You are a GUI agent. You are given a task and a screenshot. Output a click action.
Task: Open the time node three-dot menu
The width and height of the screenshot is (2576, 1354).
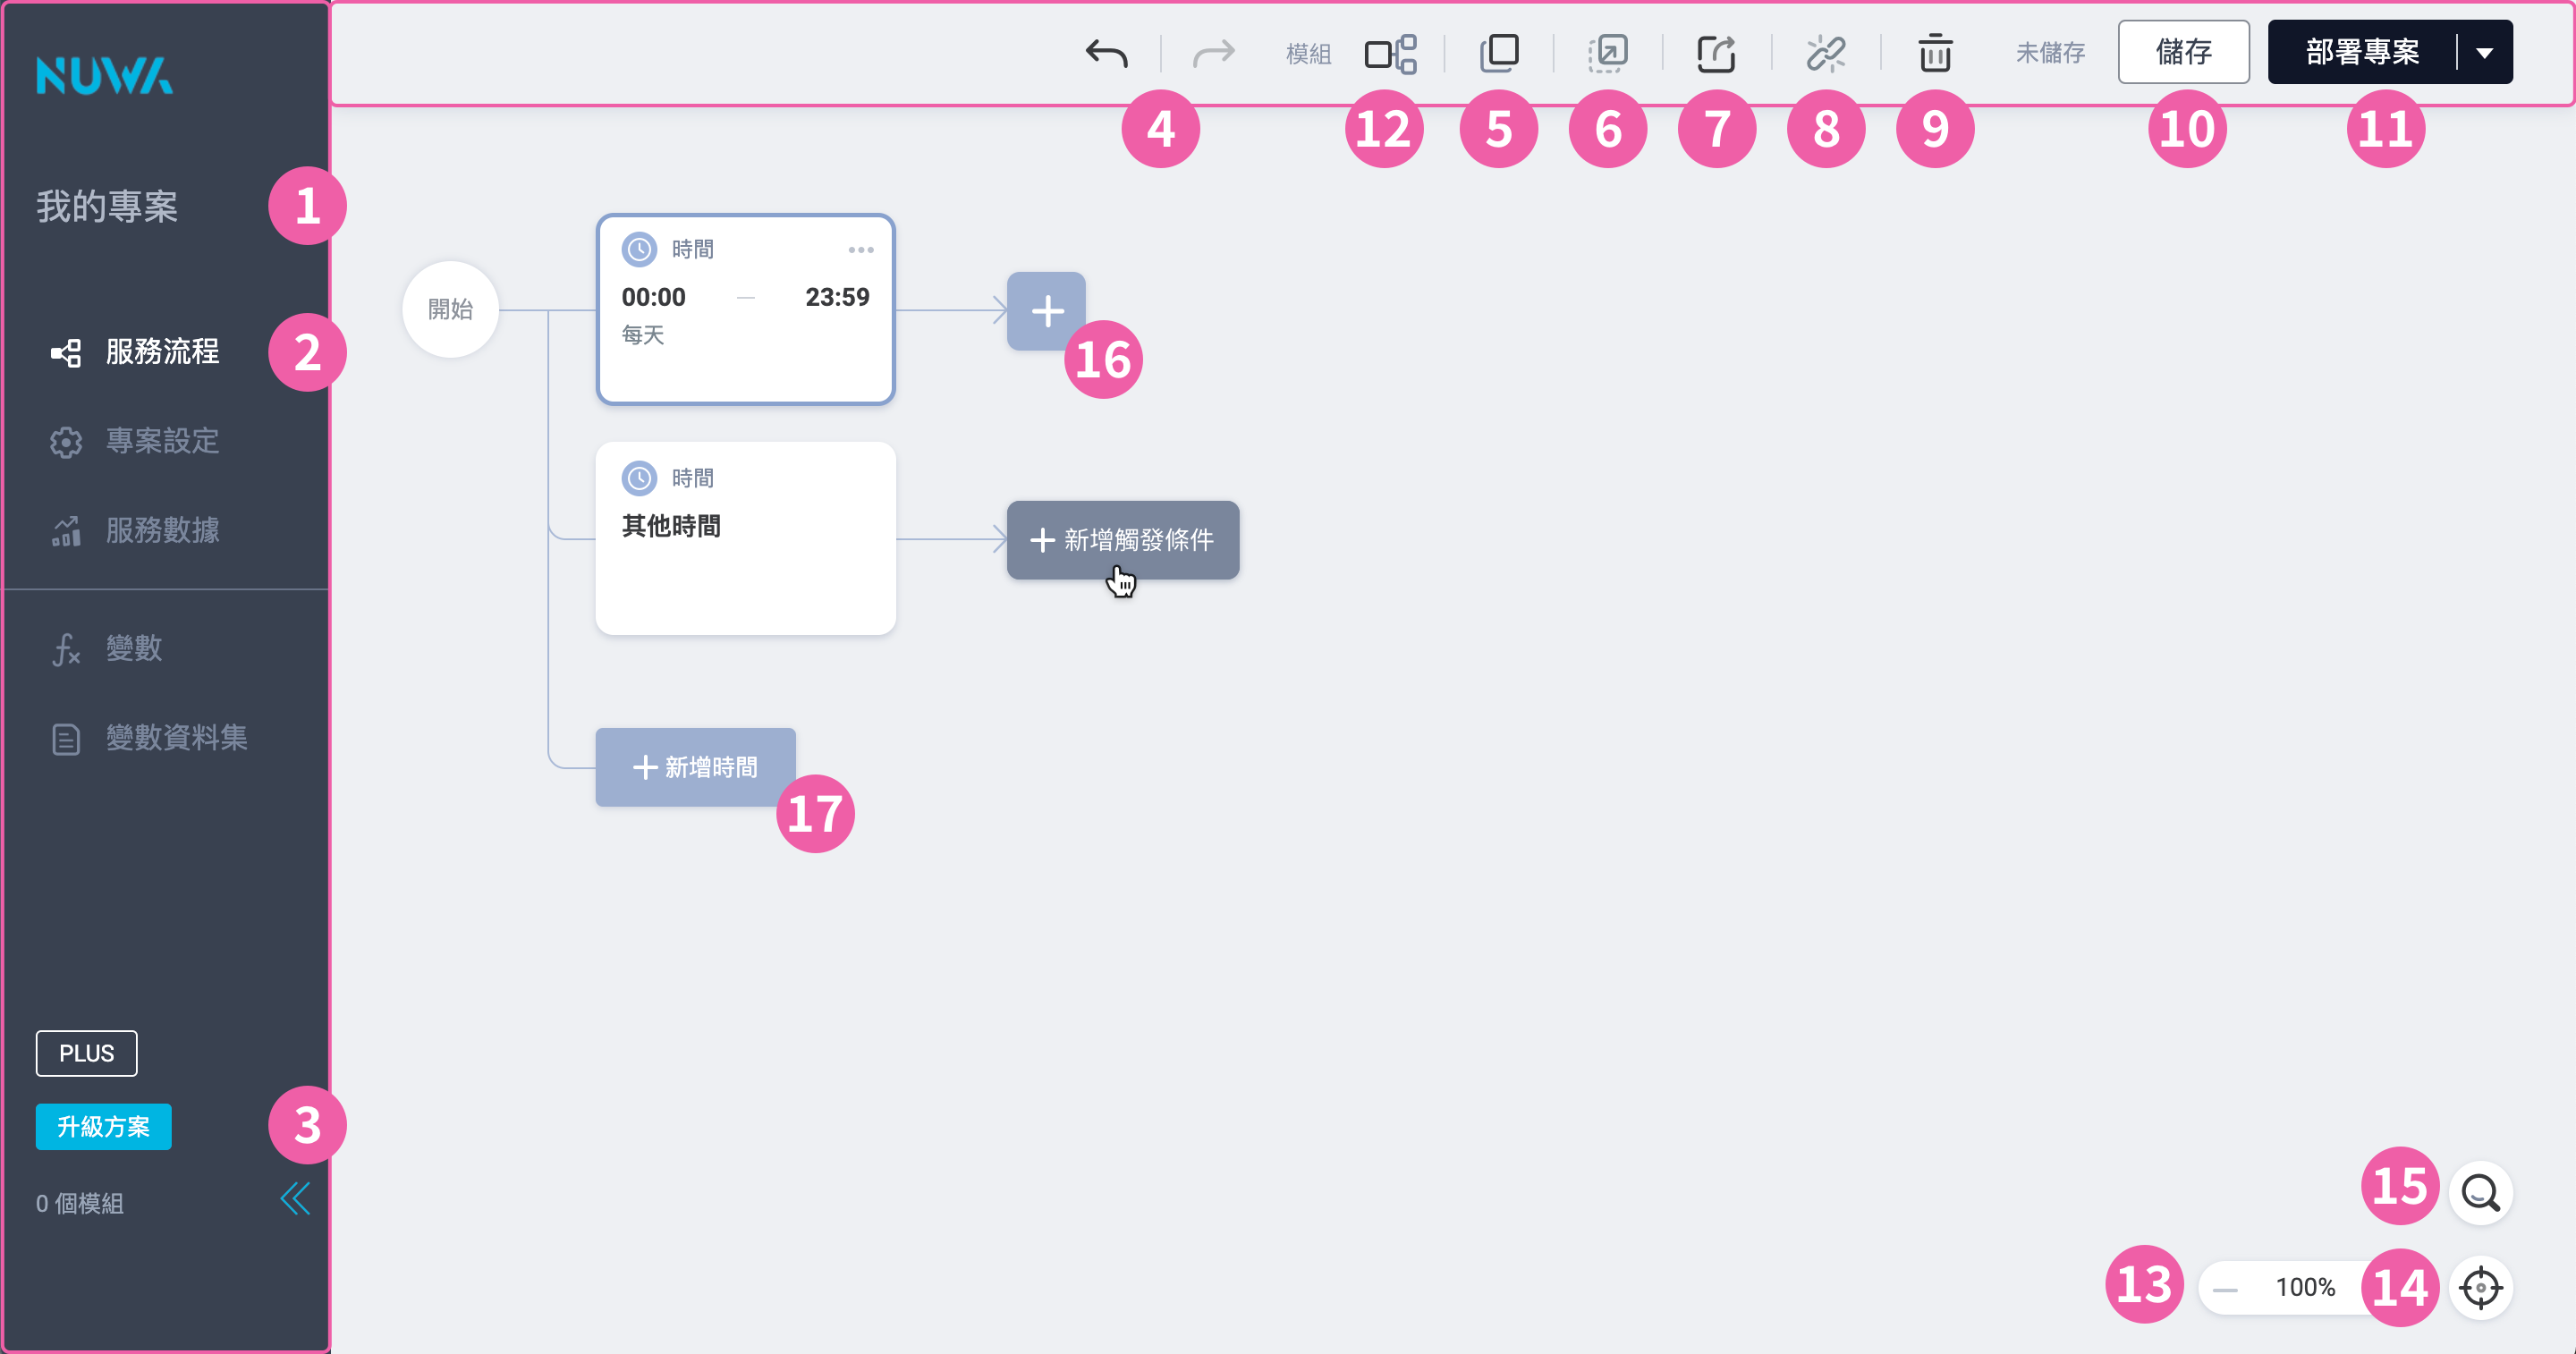pos(861,250)
